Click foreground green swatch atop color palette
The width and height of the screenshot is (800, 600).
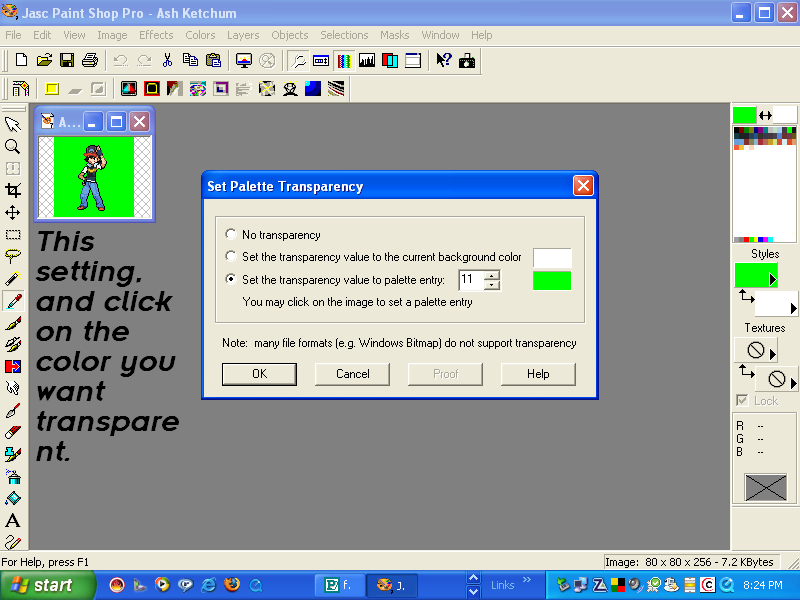coord(744,115)
